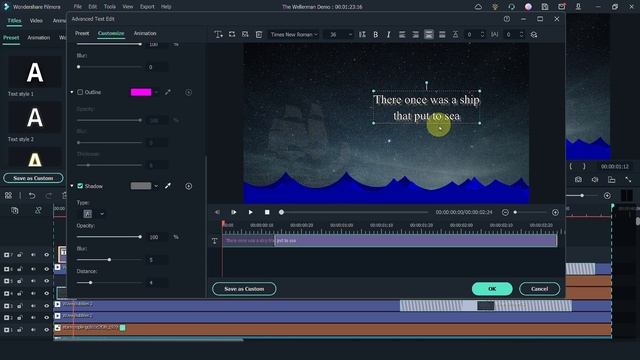Play the text preview
This screenshot has height=360, width=640.
250,212
